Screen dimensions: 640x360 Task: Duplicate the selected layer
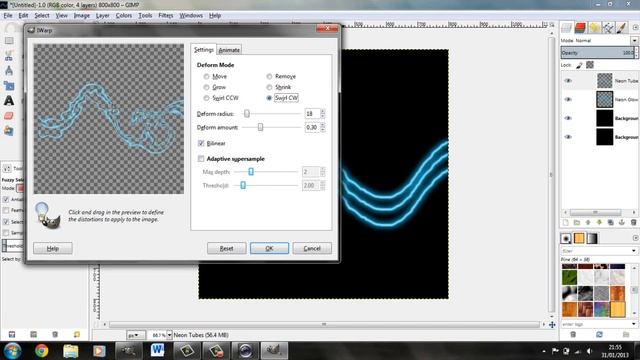(x=611, y=222)
